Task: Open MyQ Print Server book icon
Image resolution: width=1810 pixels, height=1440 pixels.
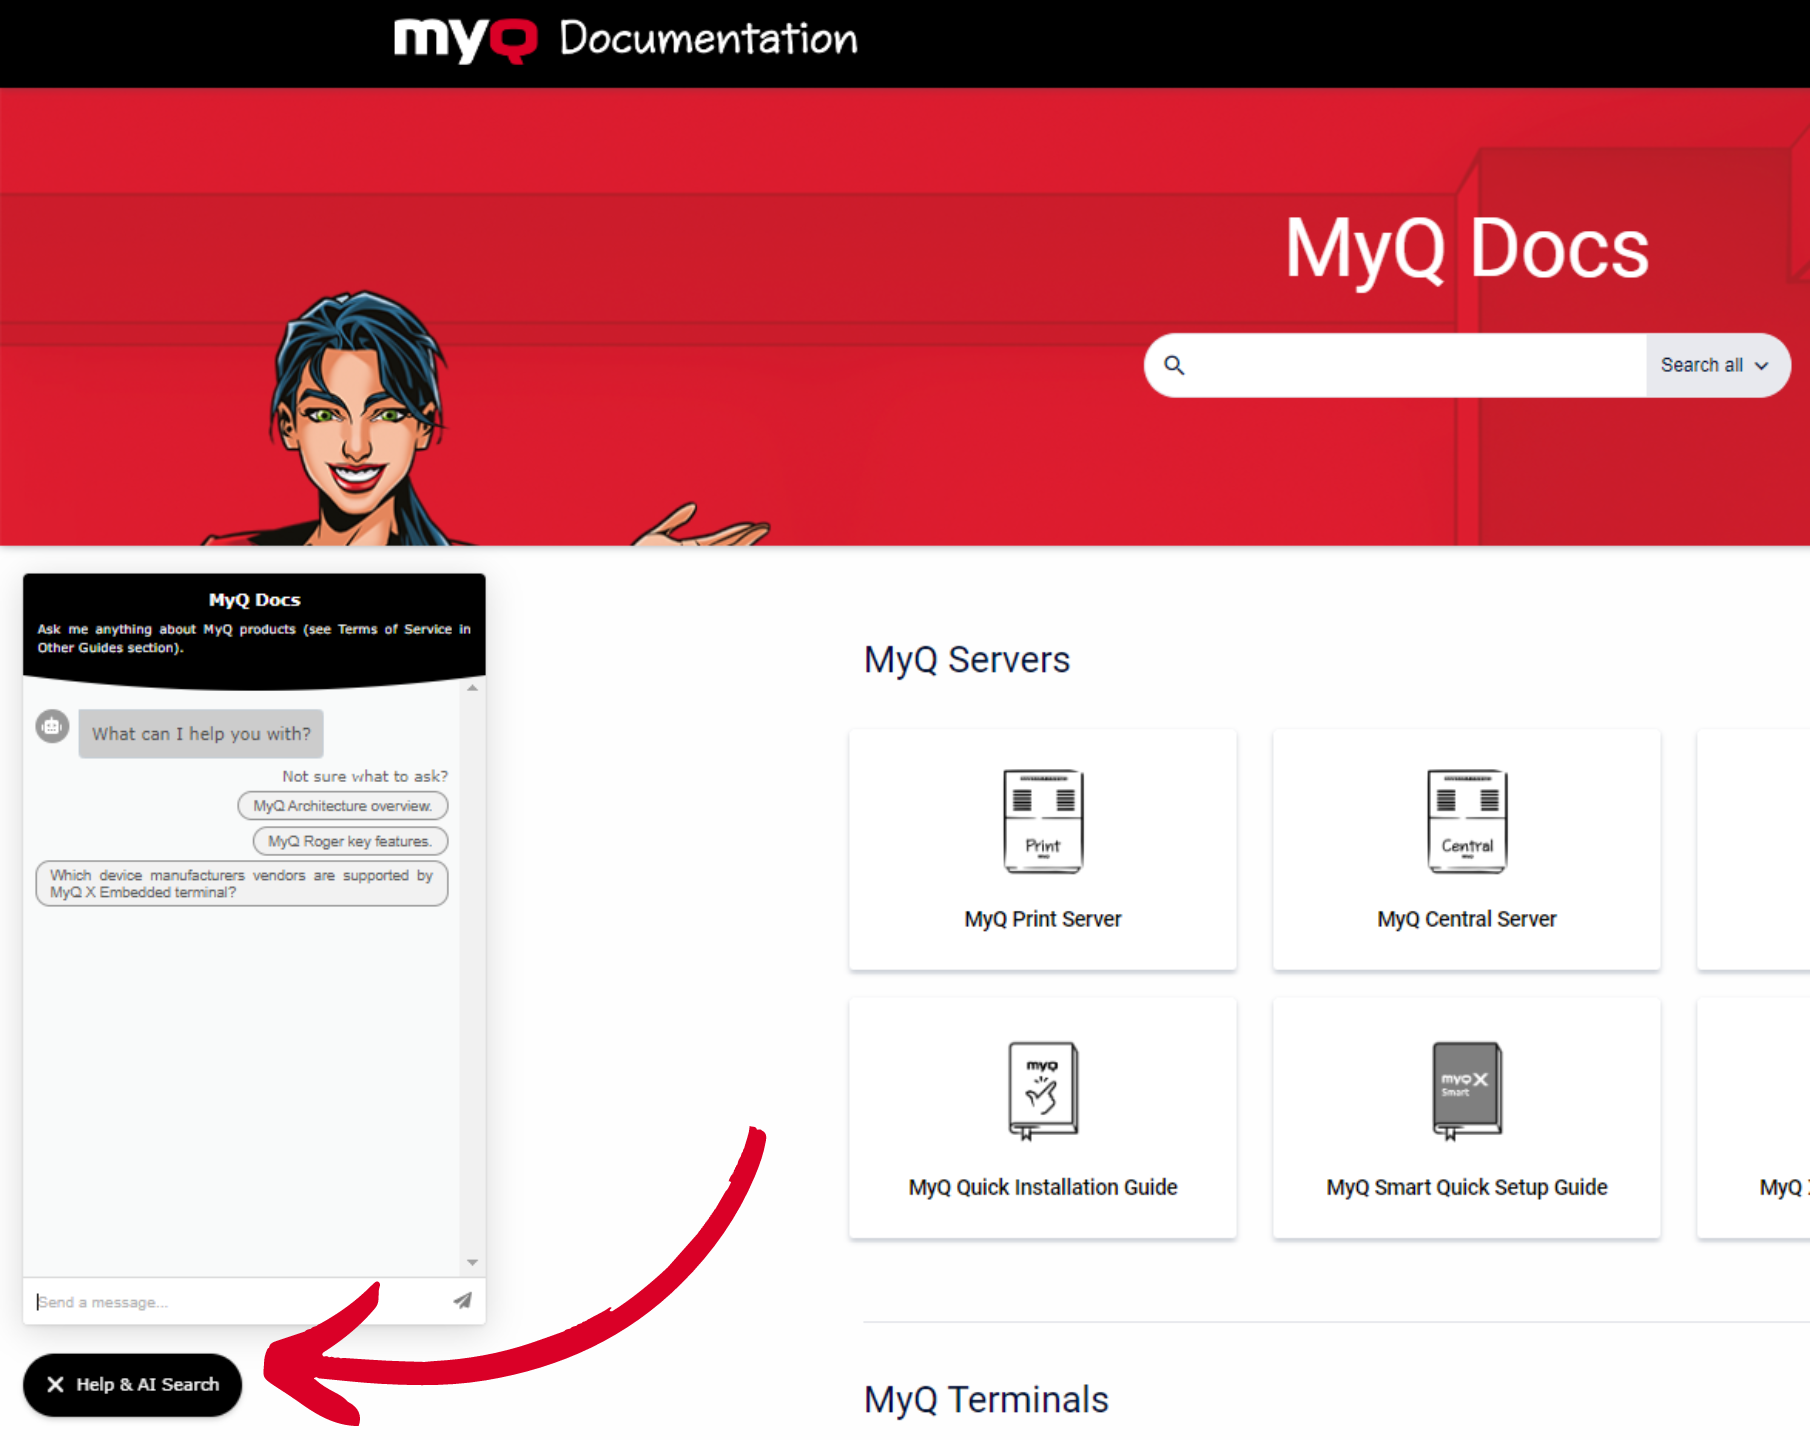Action: click(x=1043, y=821)
